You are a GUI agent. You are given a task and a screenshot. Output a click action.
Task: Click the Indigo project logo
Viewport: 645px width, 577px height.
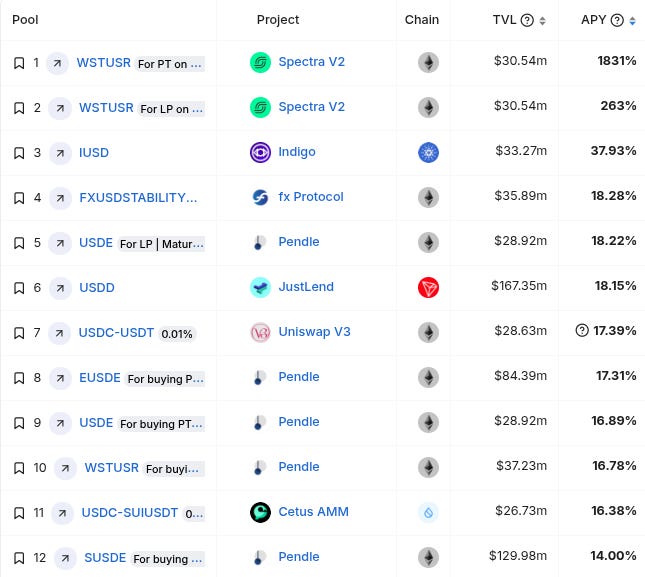coord(260,152)
